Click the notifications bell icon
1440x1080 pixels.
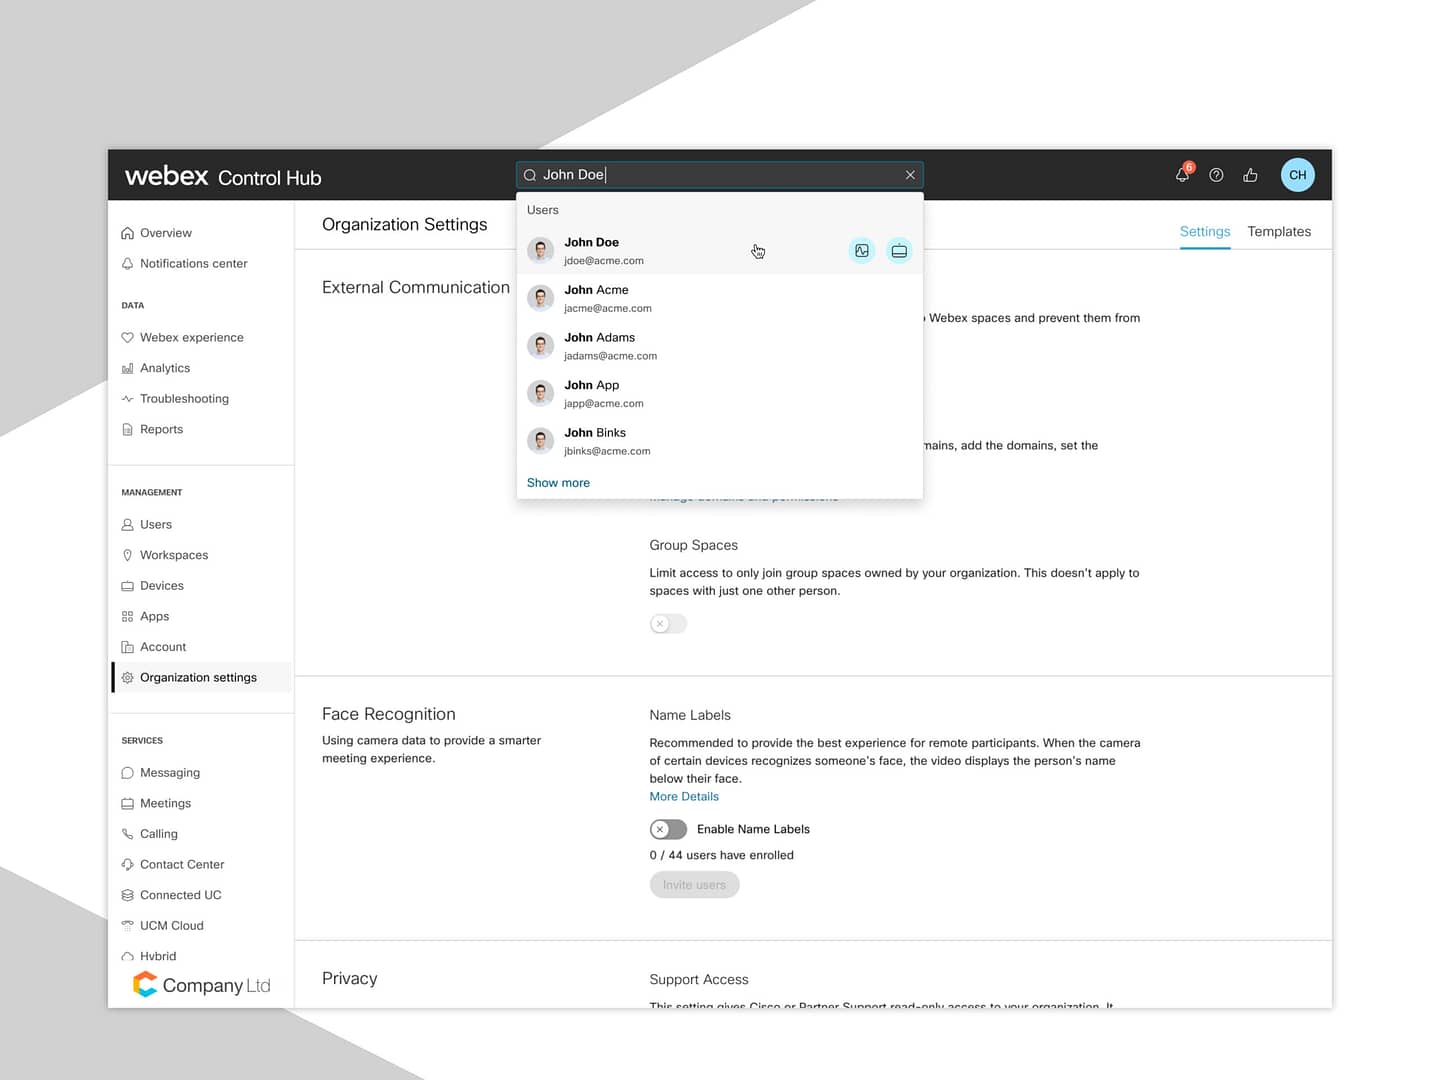(1182, 175)
